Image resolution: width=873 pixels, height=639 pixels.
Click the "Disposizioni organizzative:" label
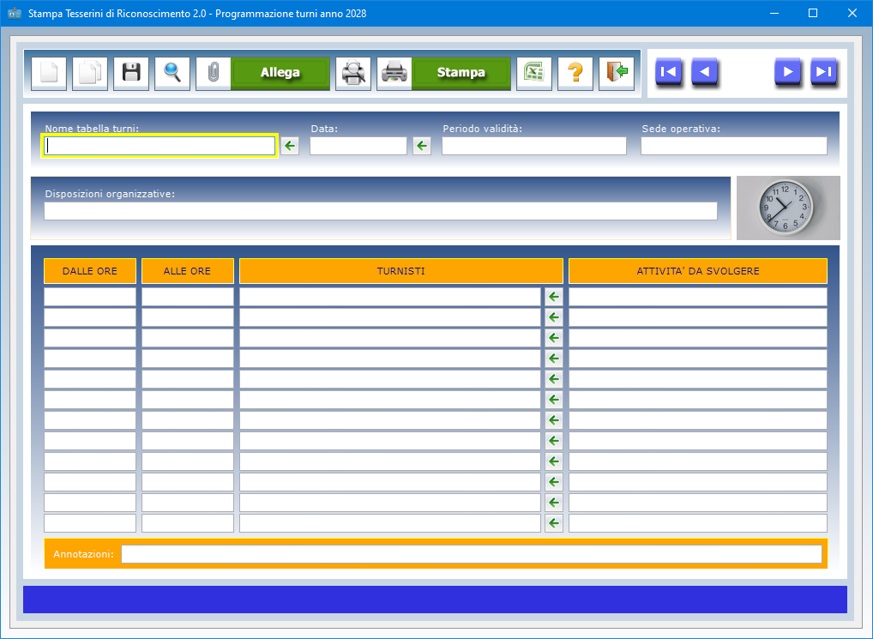click(110, 194)
